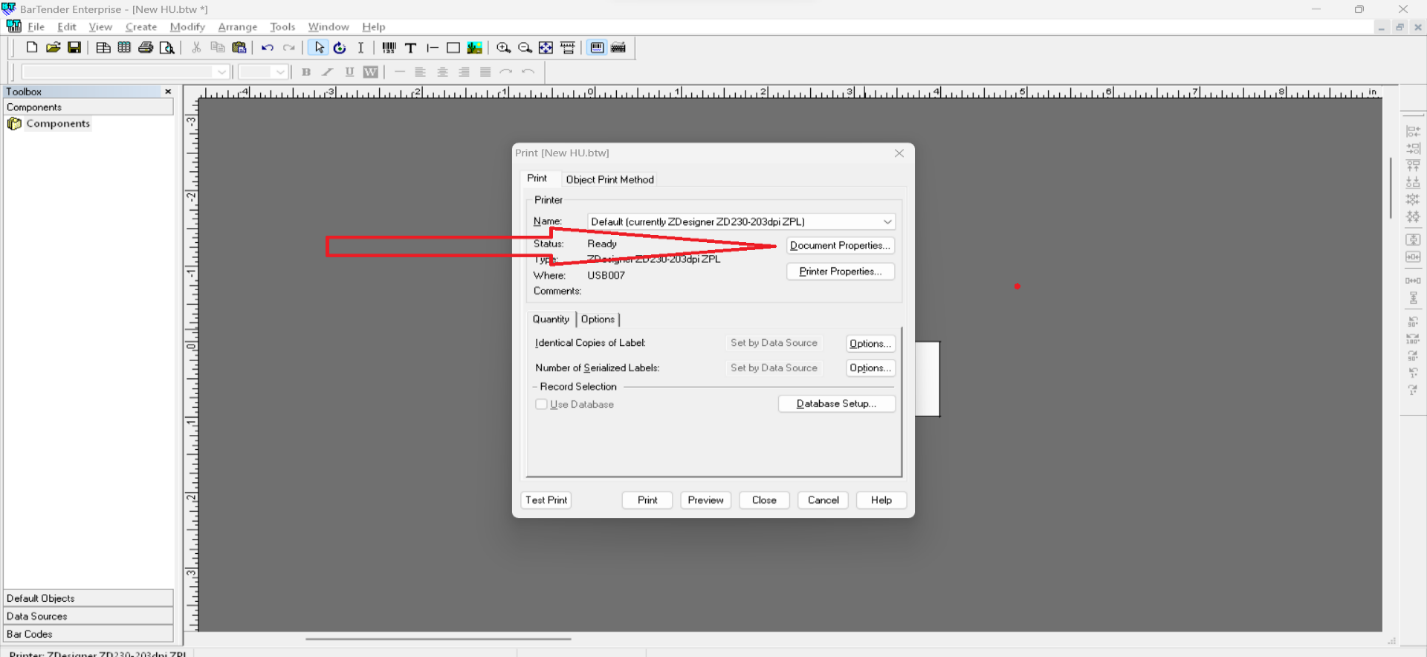Screen dimensions: 1427x657
Task: Open Print Preview magnifier-page icon
Action: (x=167, y=47)
